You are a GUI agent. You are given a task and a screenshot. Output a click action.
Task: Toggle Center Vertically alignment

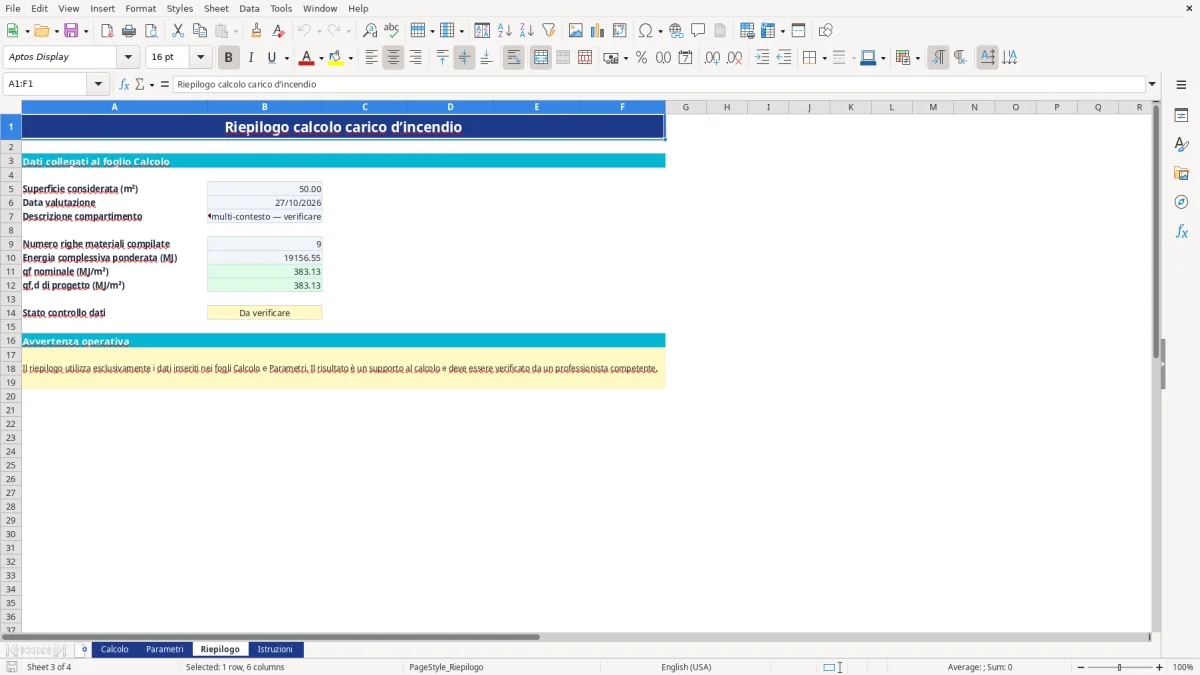click(464, 58)
